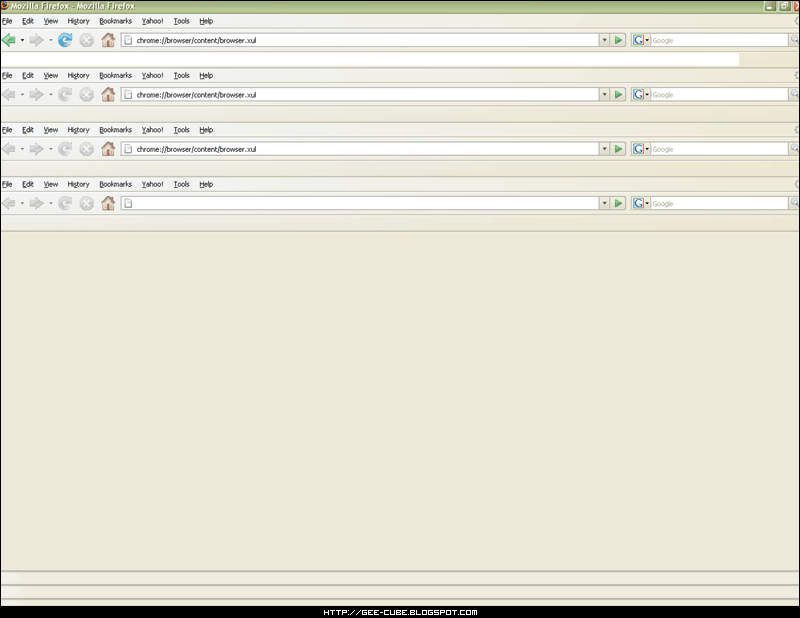Expand the address bar dropdown in the second toolbar

coord(605,94)
